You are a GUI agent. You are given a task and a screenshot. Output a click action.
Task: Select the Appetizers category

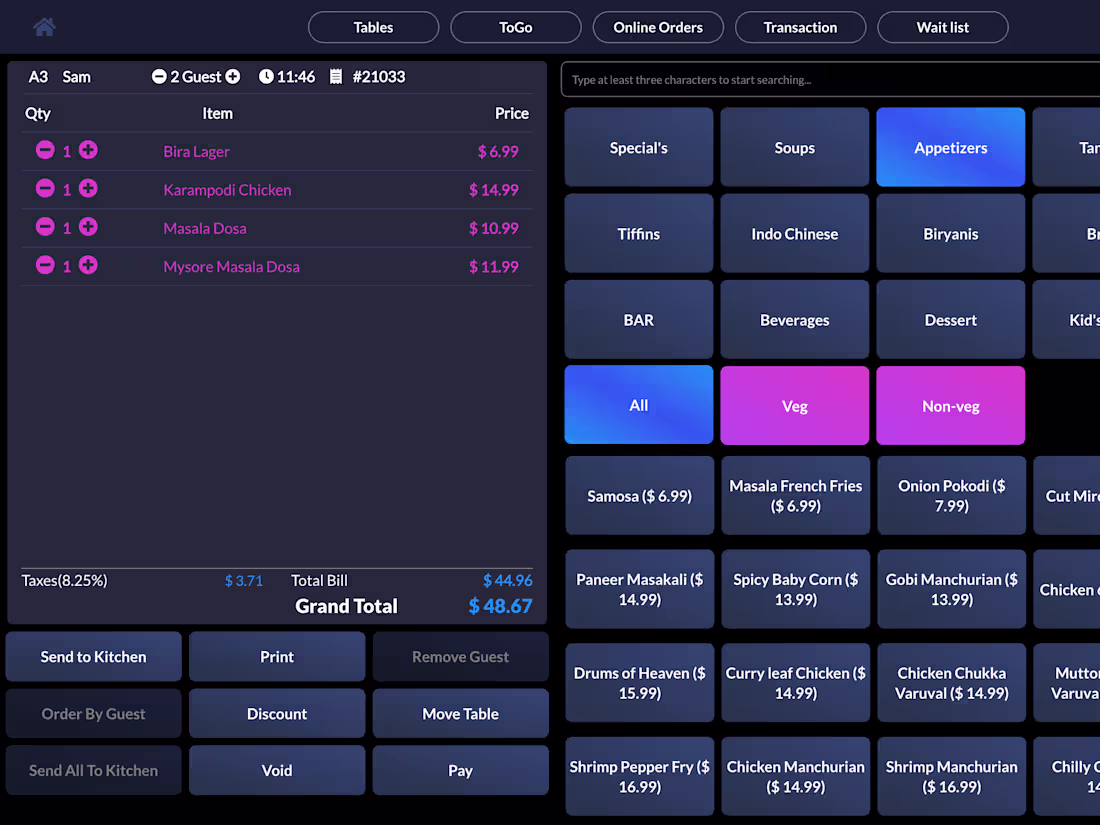(x=951, y=147)
